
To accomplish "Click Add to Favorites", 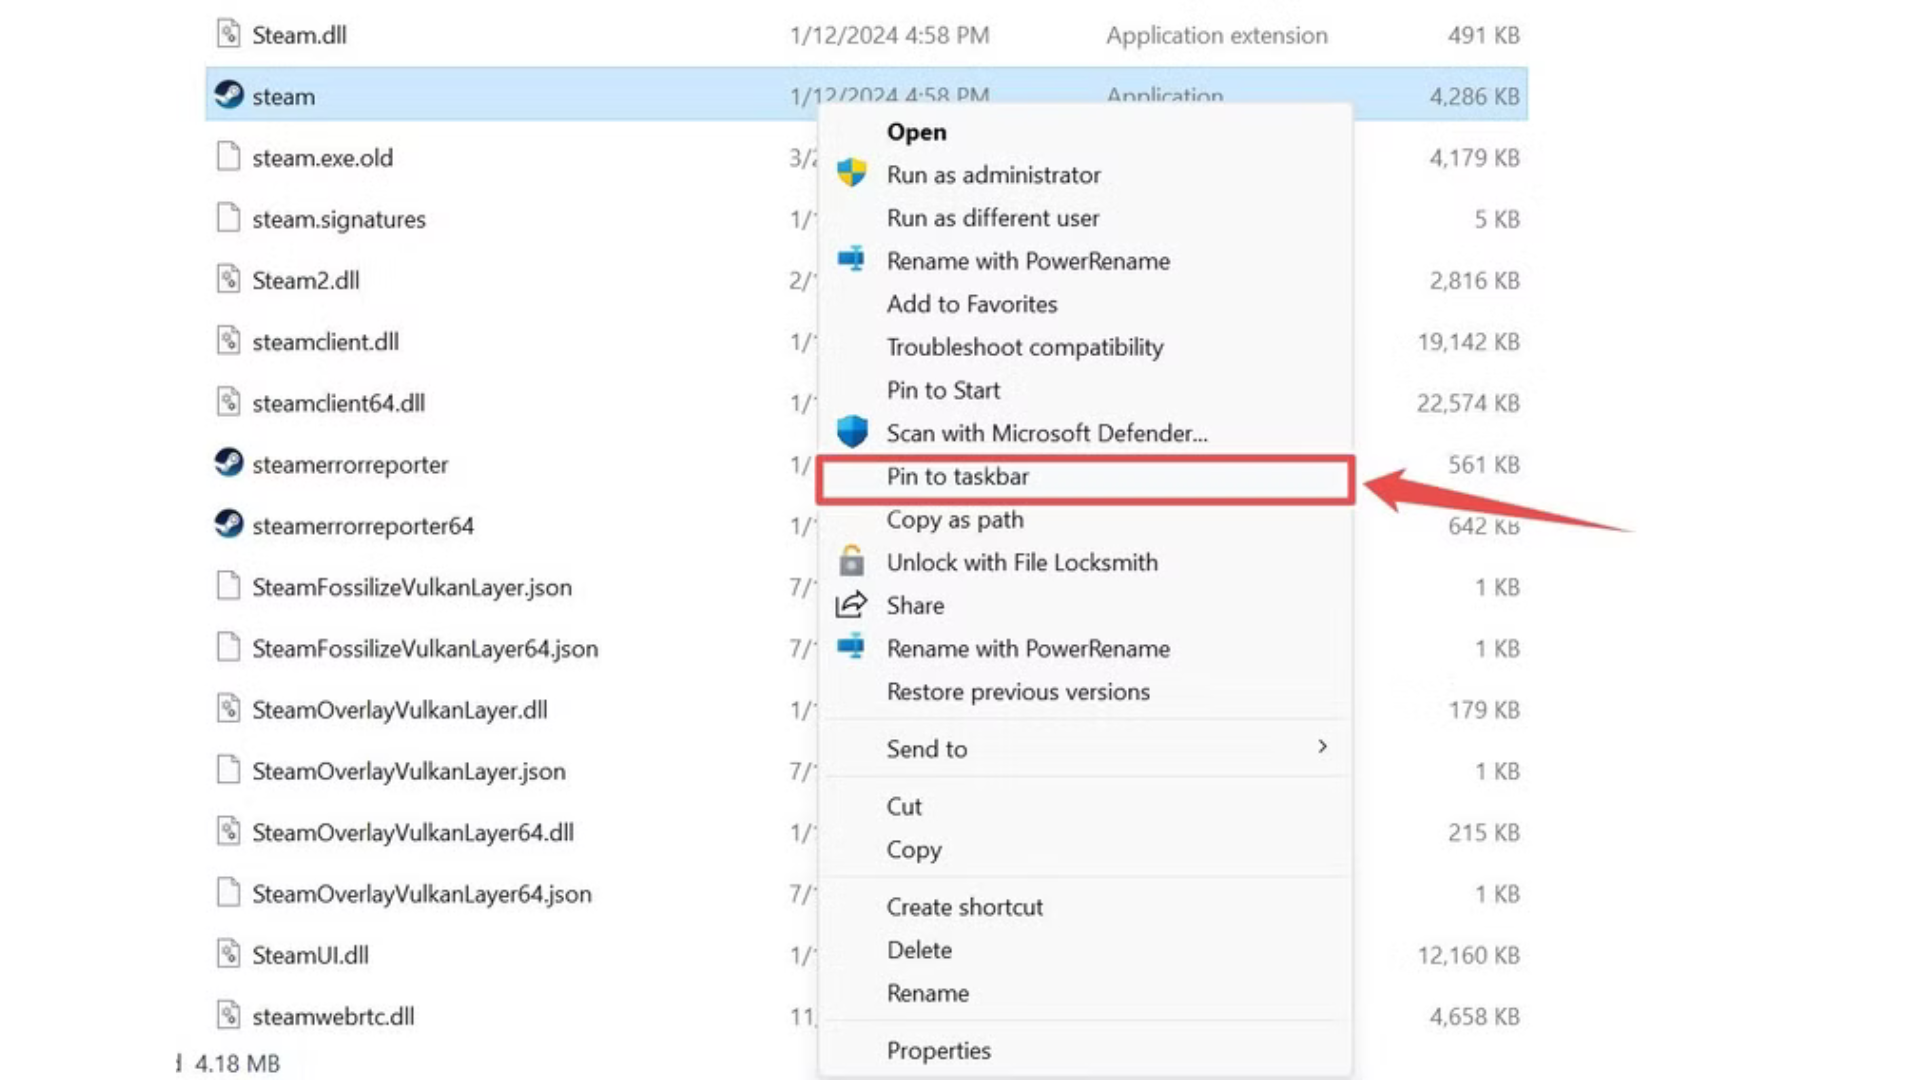I will 971,304.
